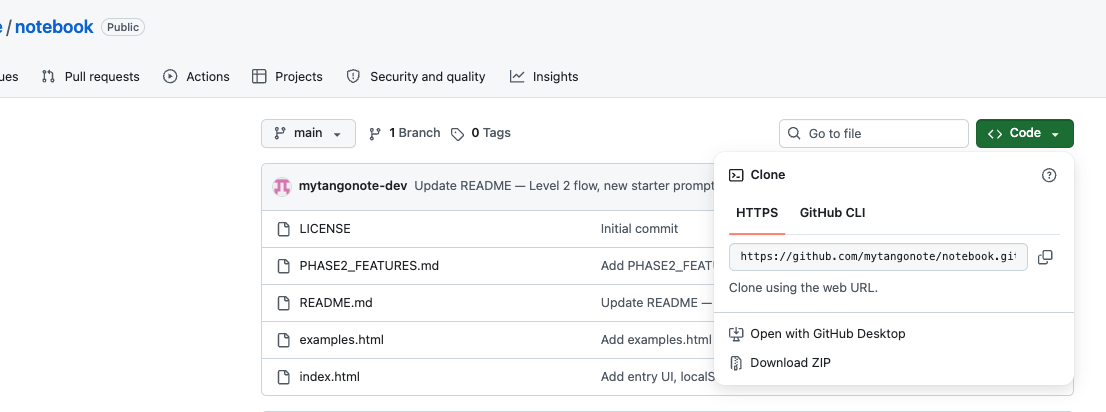Open the Add entry UI commit link
The width and height of the screenshot is (1106, 412).
(657, 377)
